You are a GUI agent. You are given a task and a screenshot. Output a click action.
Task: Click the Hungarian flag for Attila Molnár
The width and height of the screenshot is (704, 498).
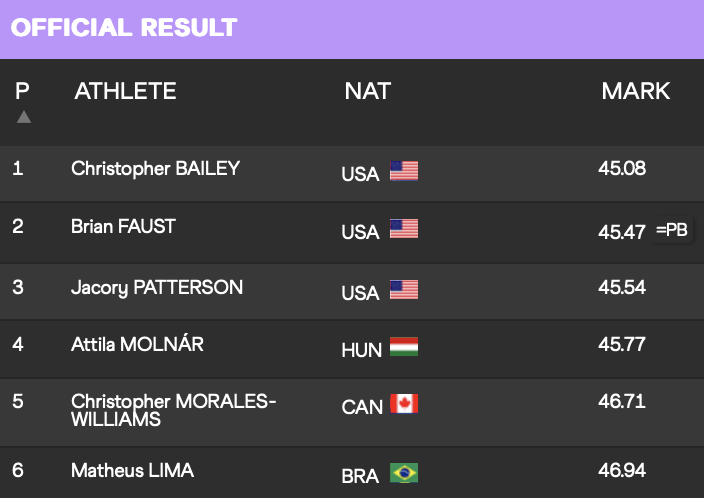coord(404,347)
